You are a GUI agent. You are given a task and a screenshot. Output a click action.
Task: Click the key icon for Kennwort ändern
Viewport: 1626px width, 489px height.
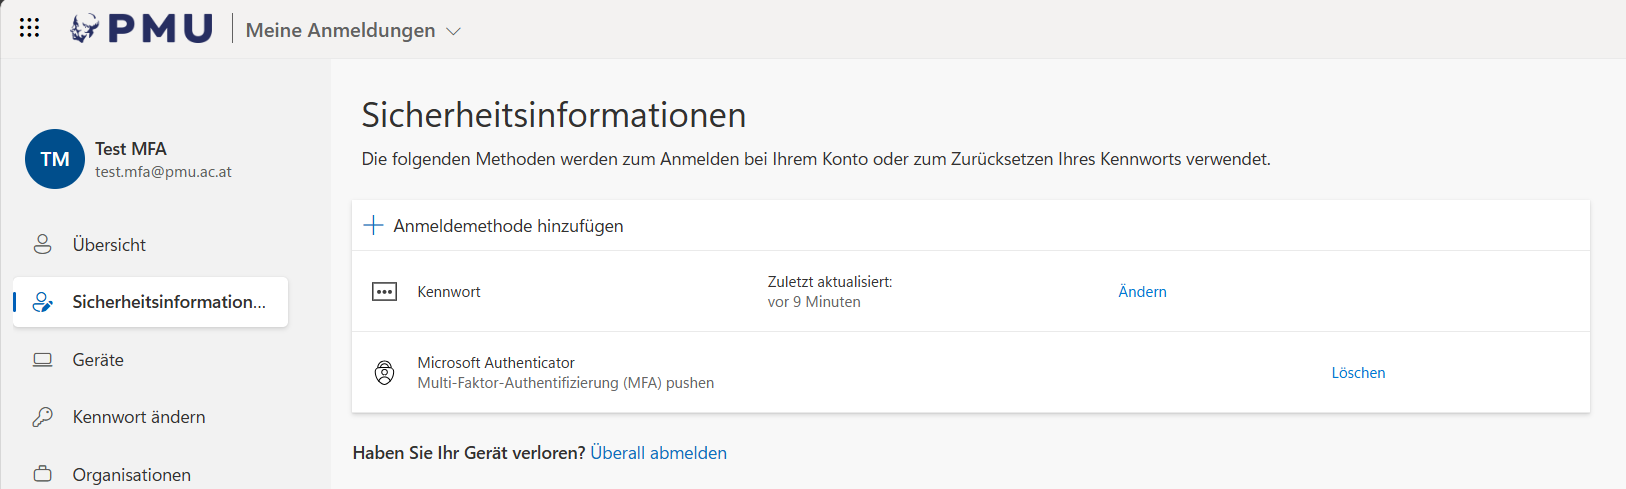tap(42, 417)
